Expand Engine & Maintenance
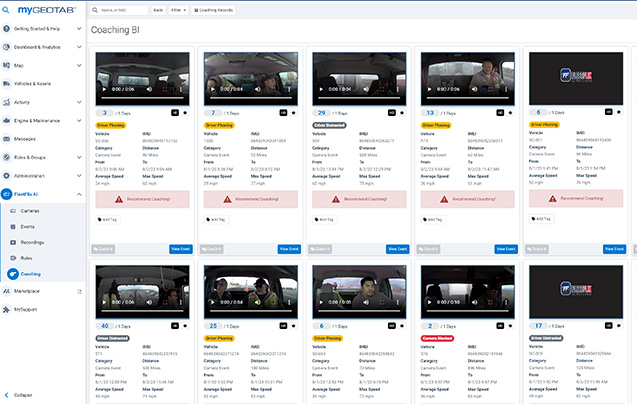637x404 pixels. pyautogui.click(x=79, y=121)
